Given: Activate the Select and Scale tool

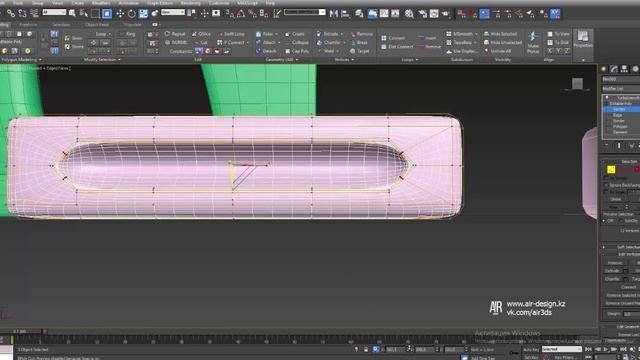Looking at the screenshot, I should click(x=143, y=13).
